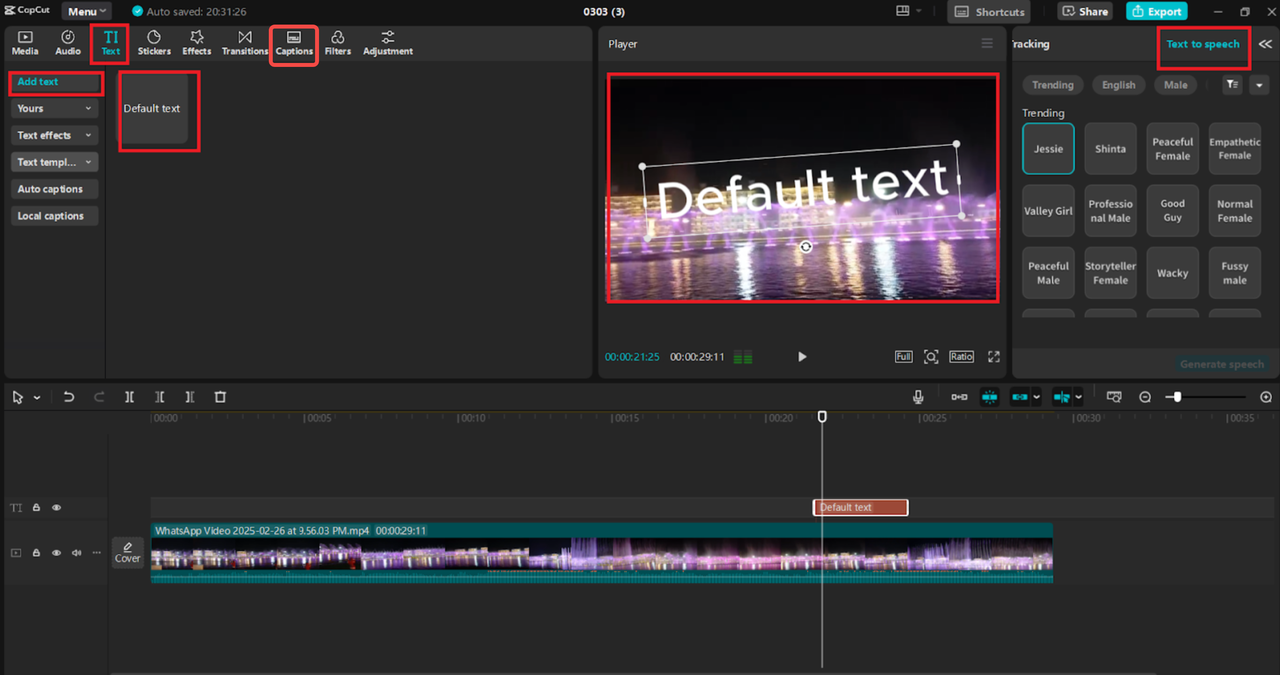The image size is (1280, 675).
Task: Click the Share button
Action: point(1086,11)
